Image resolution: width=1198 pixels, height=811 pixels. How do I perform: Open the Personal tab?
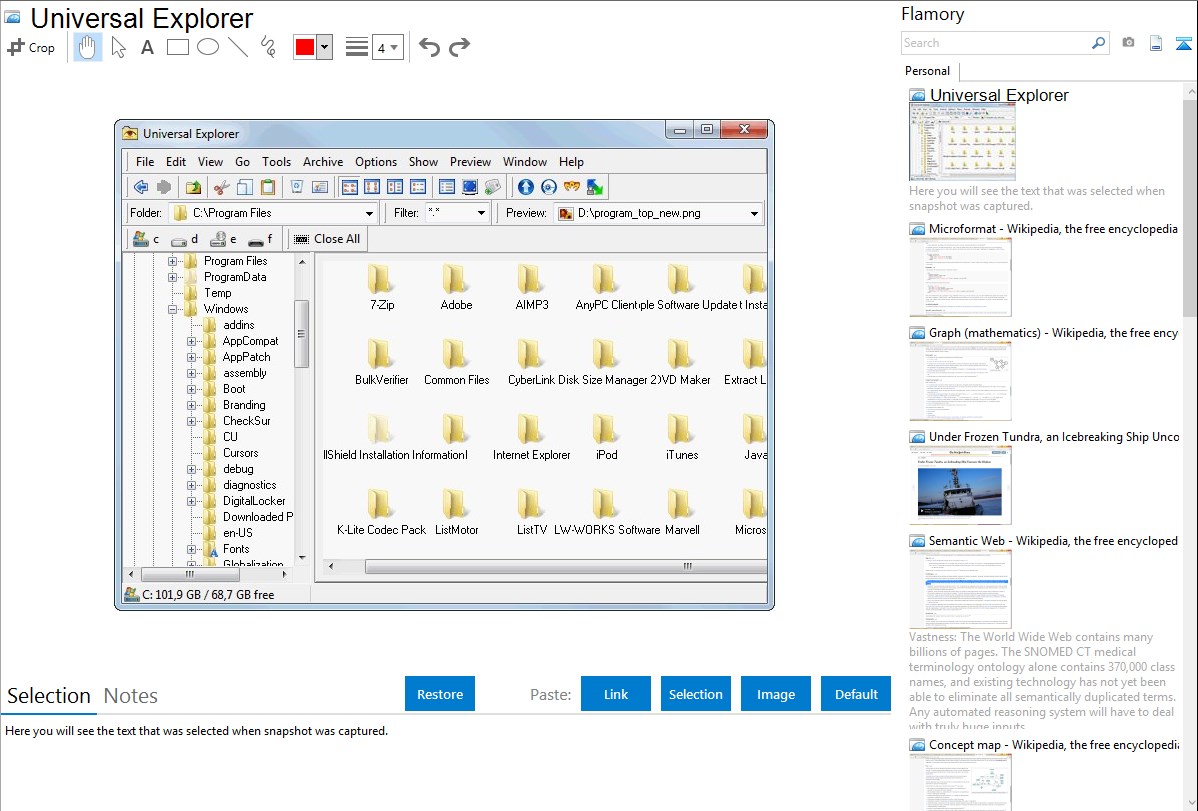coord(927,71)
